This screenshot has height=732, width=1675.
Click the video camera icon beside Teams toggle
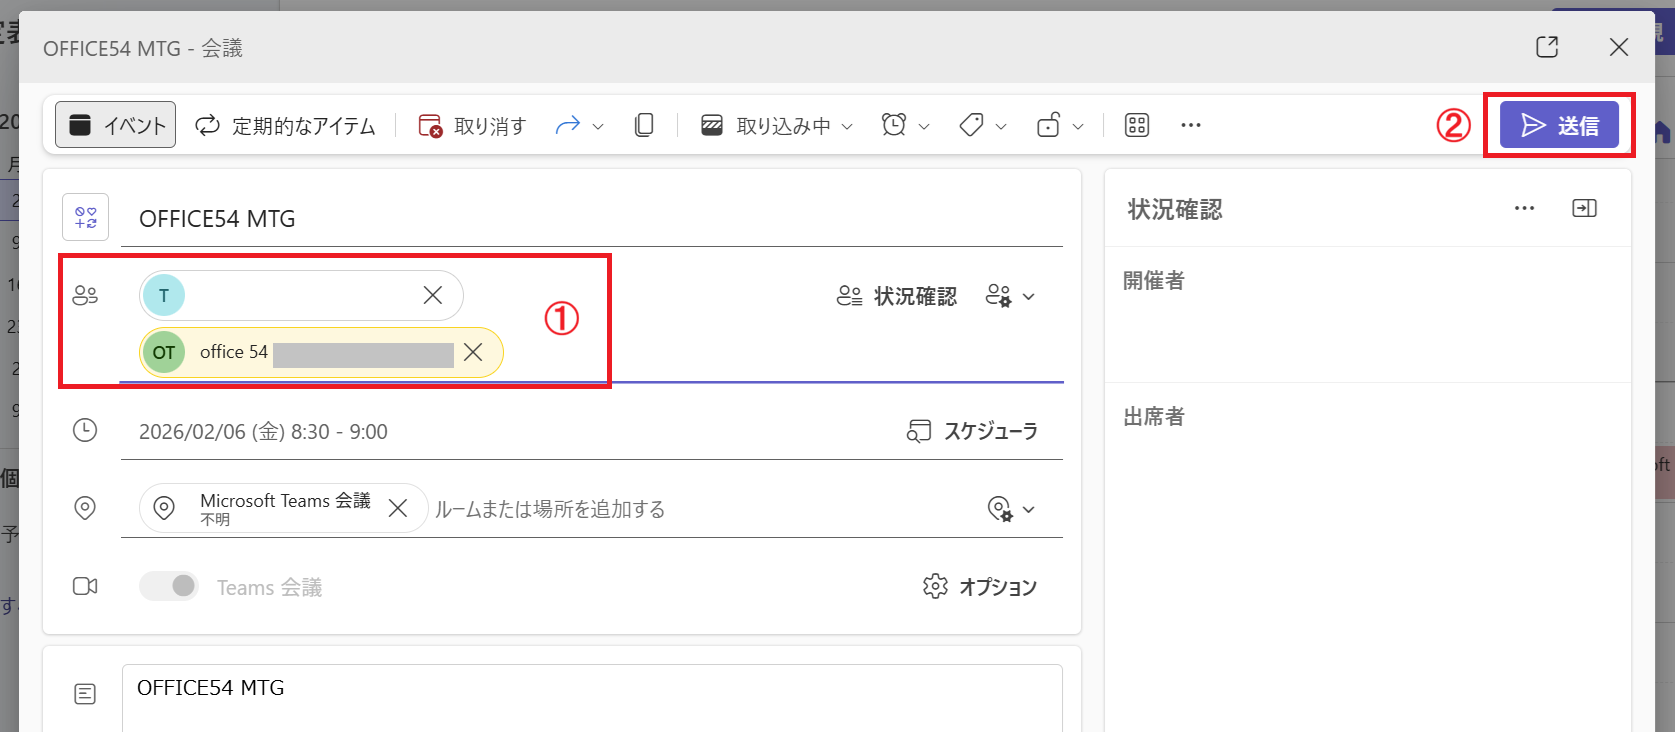coord(85,586)
